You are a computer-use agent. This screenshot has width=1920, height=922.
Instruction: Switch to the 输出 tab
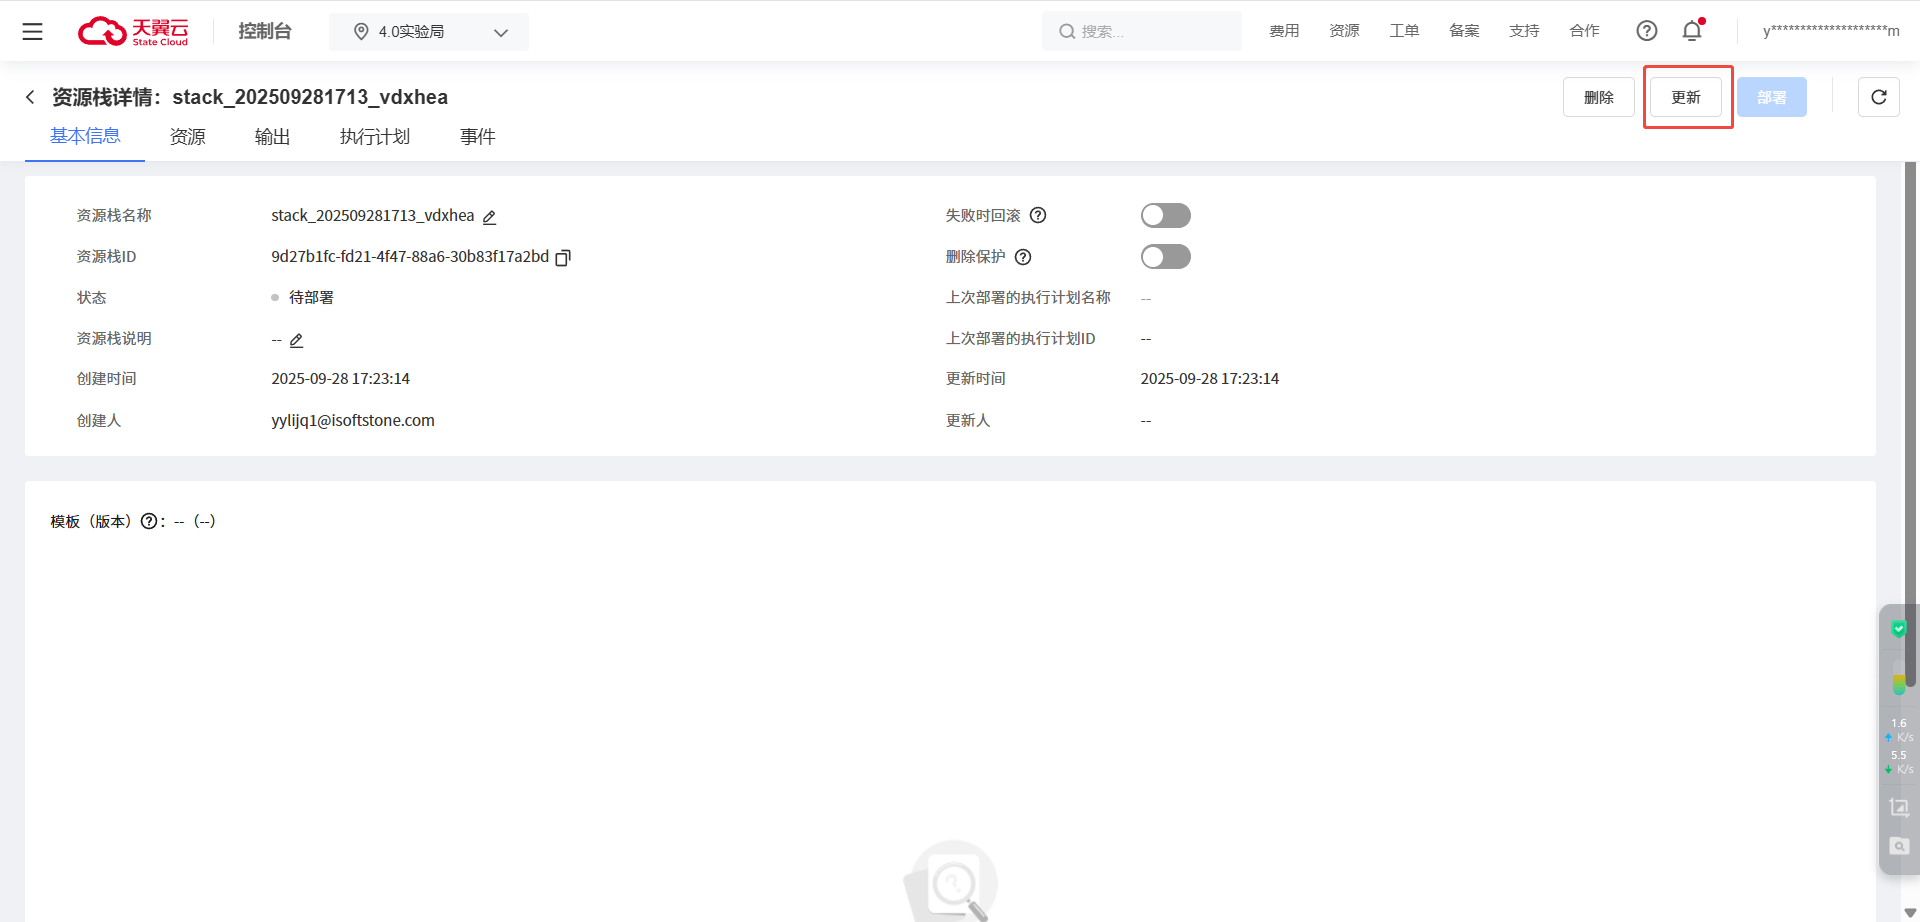click(x=272, y=137)
